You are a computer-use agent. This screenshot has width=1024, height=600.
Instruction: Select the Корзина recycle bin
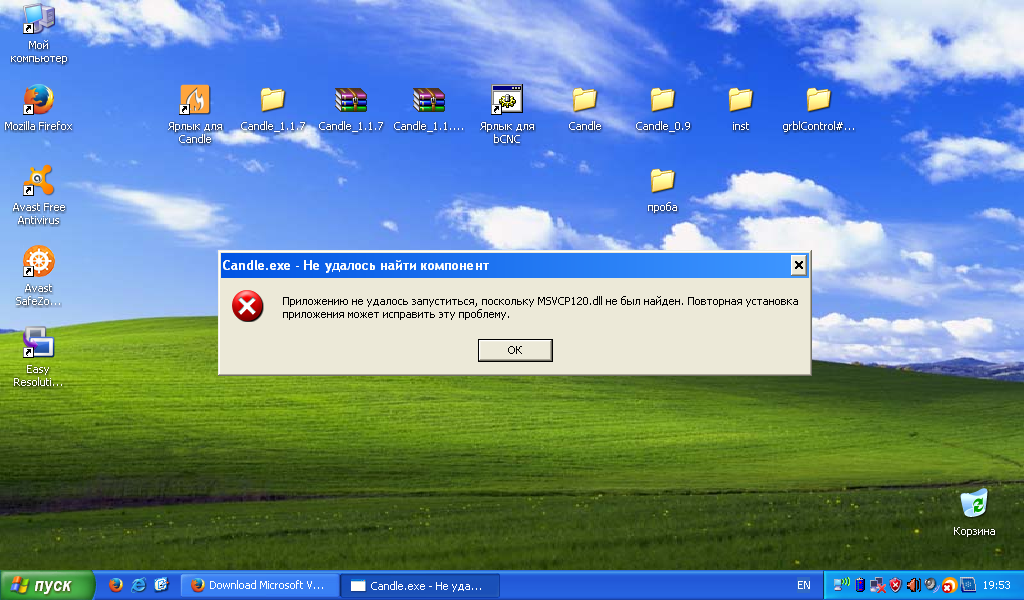(974, 513)
